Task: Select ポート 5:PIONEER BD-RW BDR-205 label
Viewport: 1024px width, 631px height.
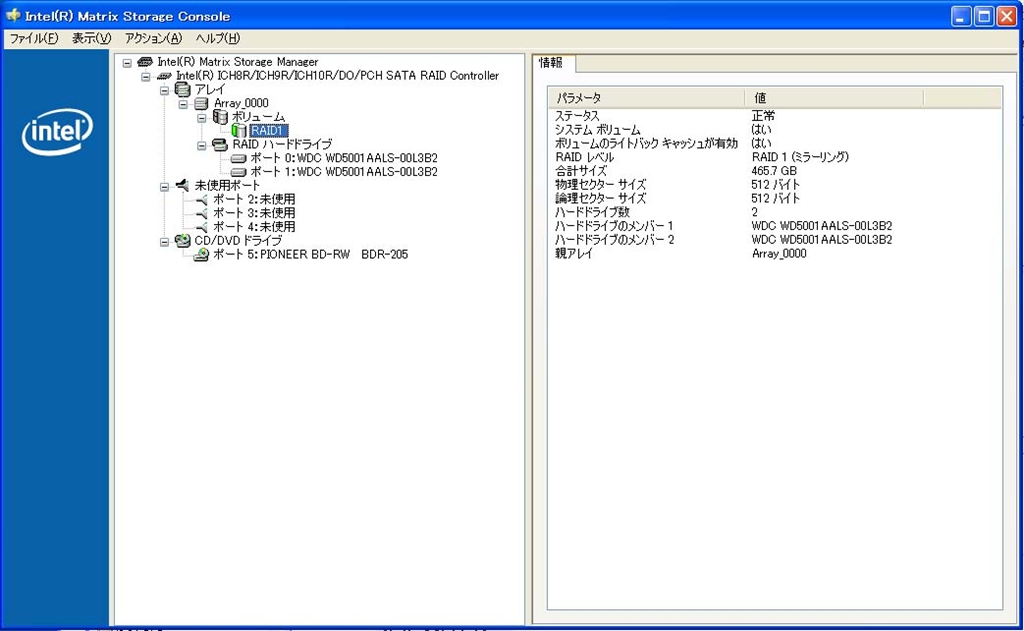Action: [311, 254]
